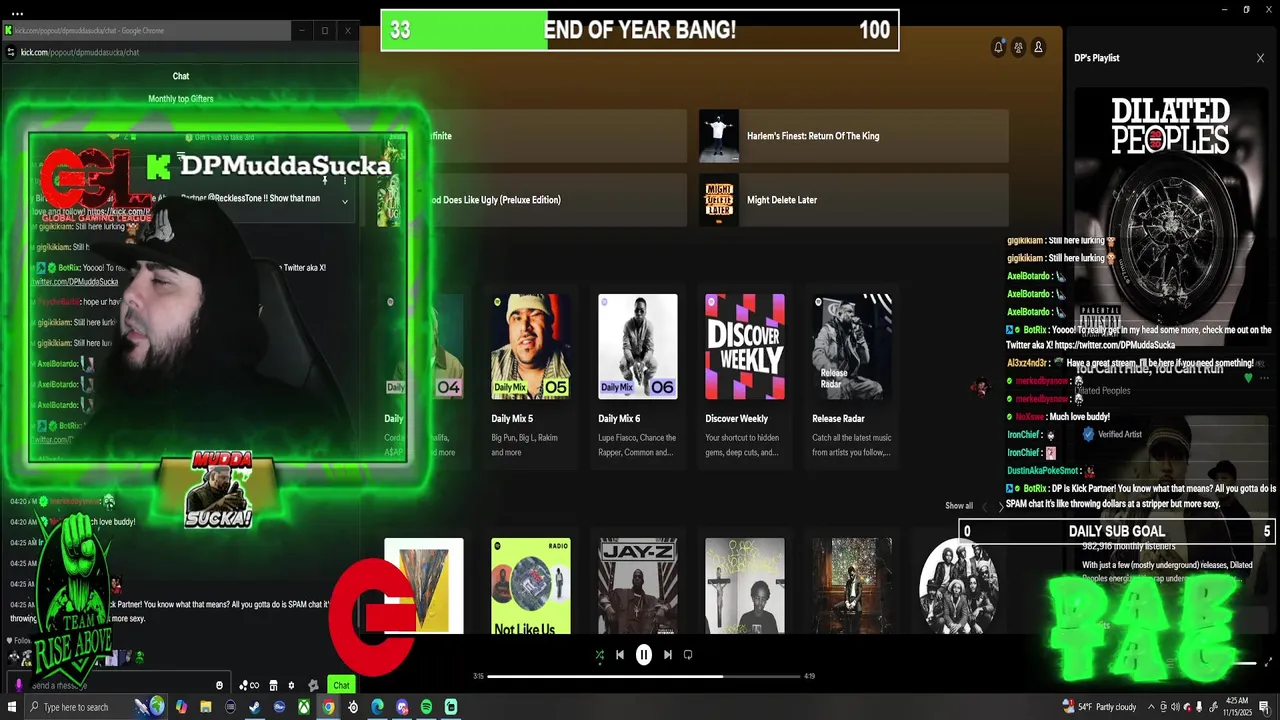Open Spotify full screen view icon
1280x720 pixels.
pyautogui.click(x=1269, y=662)
